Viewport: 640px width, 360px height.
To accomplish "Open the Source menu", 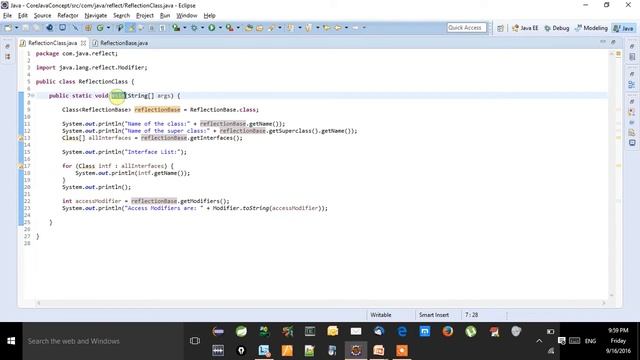I will [x=42, y=16].
